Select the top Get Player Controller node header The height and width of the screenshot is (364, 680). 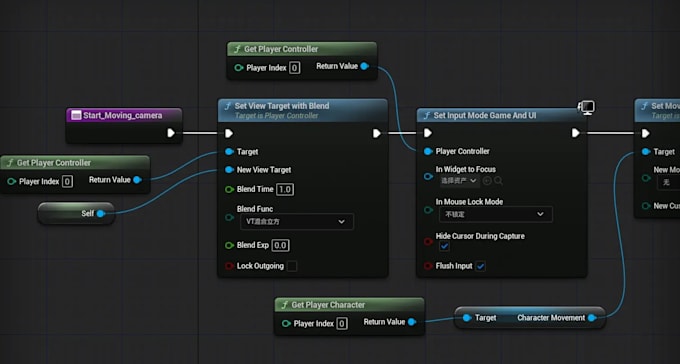coord(302,49)
